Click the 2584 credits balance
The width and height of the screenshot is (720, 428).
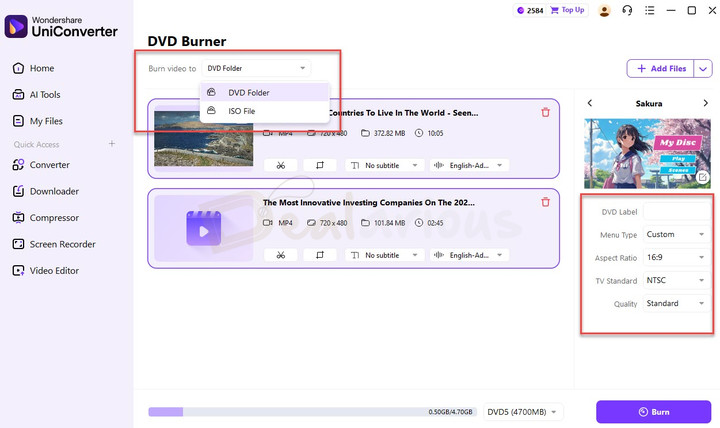pos(530,10)
